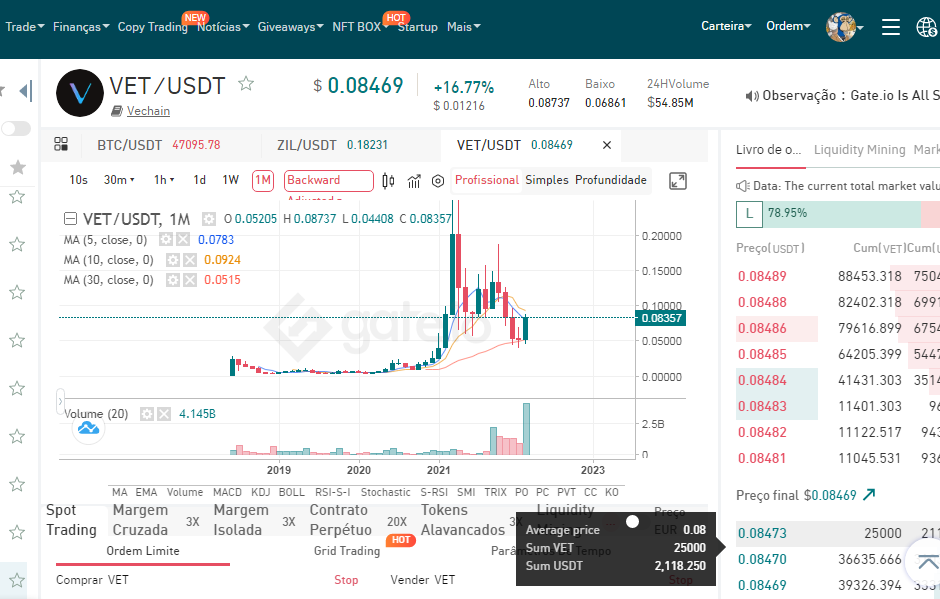Click the filled favorites star in sidebar
The width and height of the screenshot is (940, 599).
click(18, 167)
